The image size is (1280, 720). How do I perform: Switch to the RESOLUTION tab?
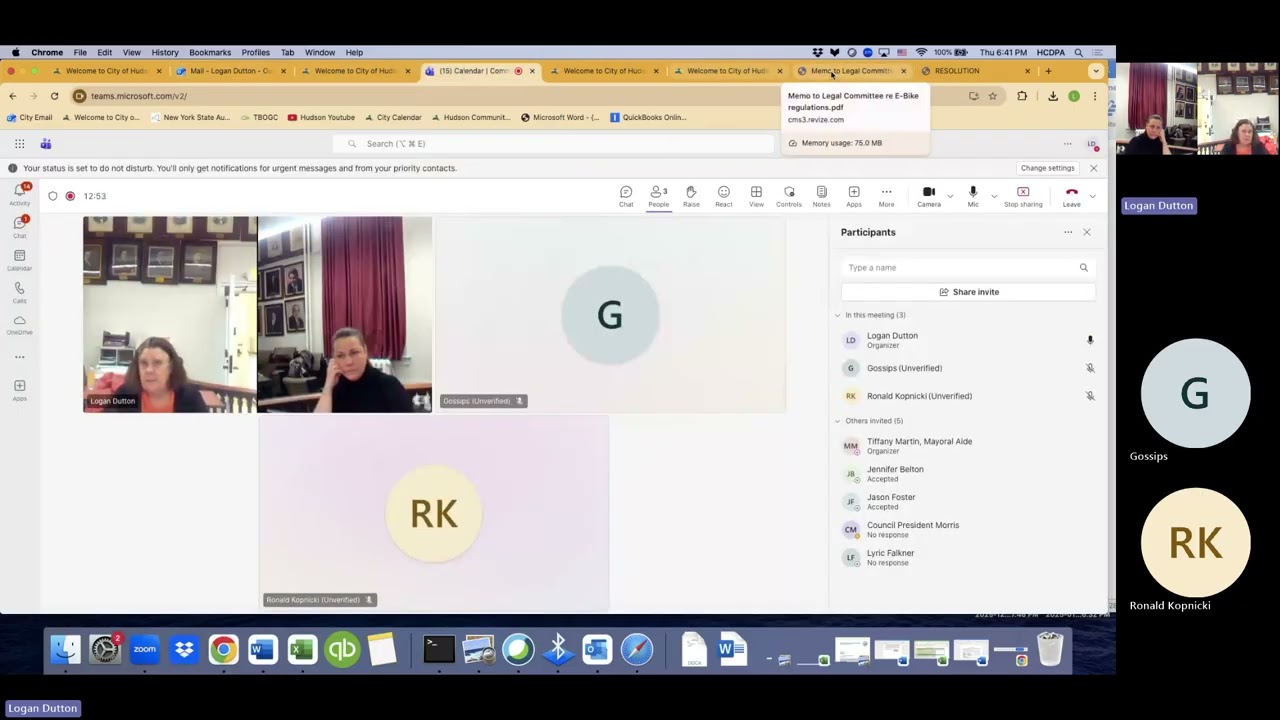(x=975, y=71)
